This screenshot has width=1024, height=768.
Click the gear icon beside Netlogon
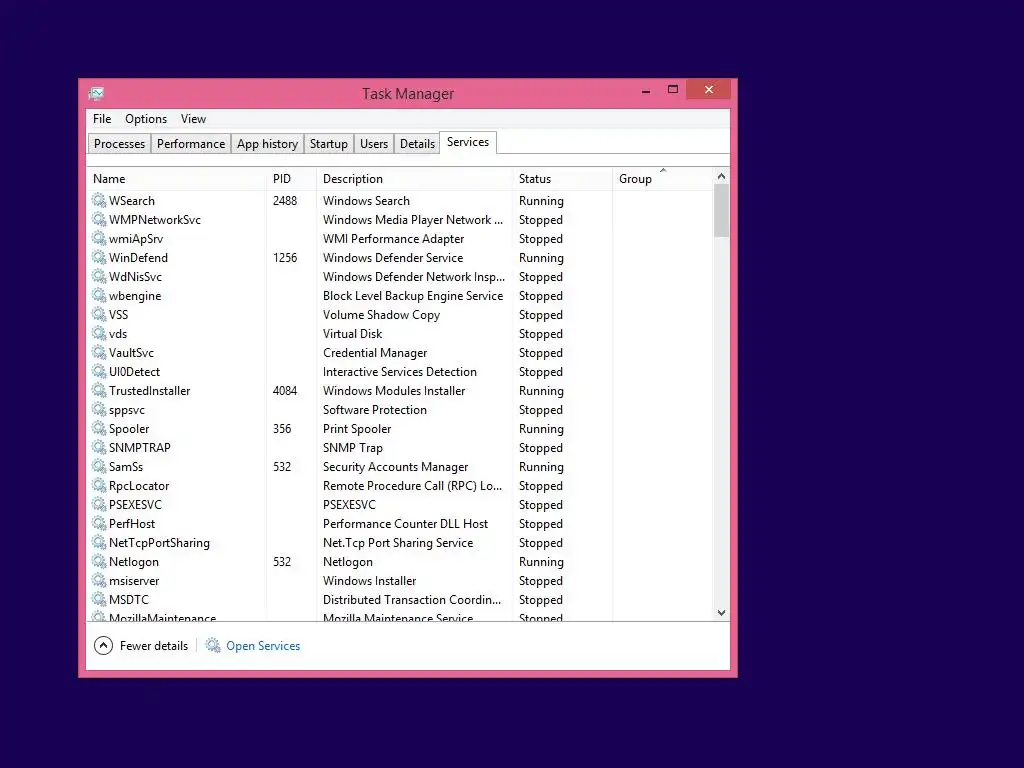(99, 560)
